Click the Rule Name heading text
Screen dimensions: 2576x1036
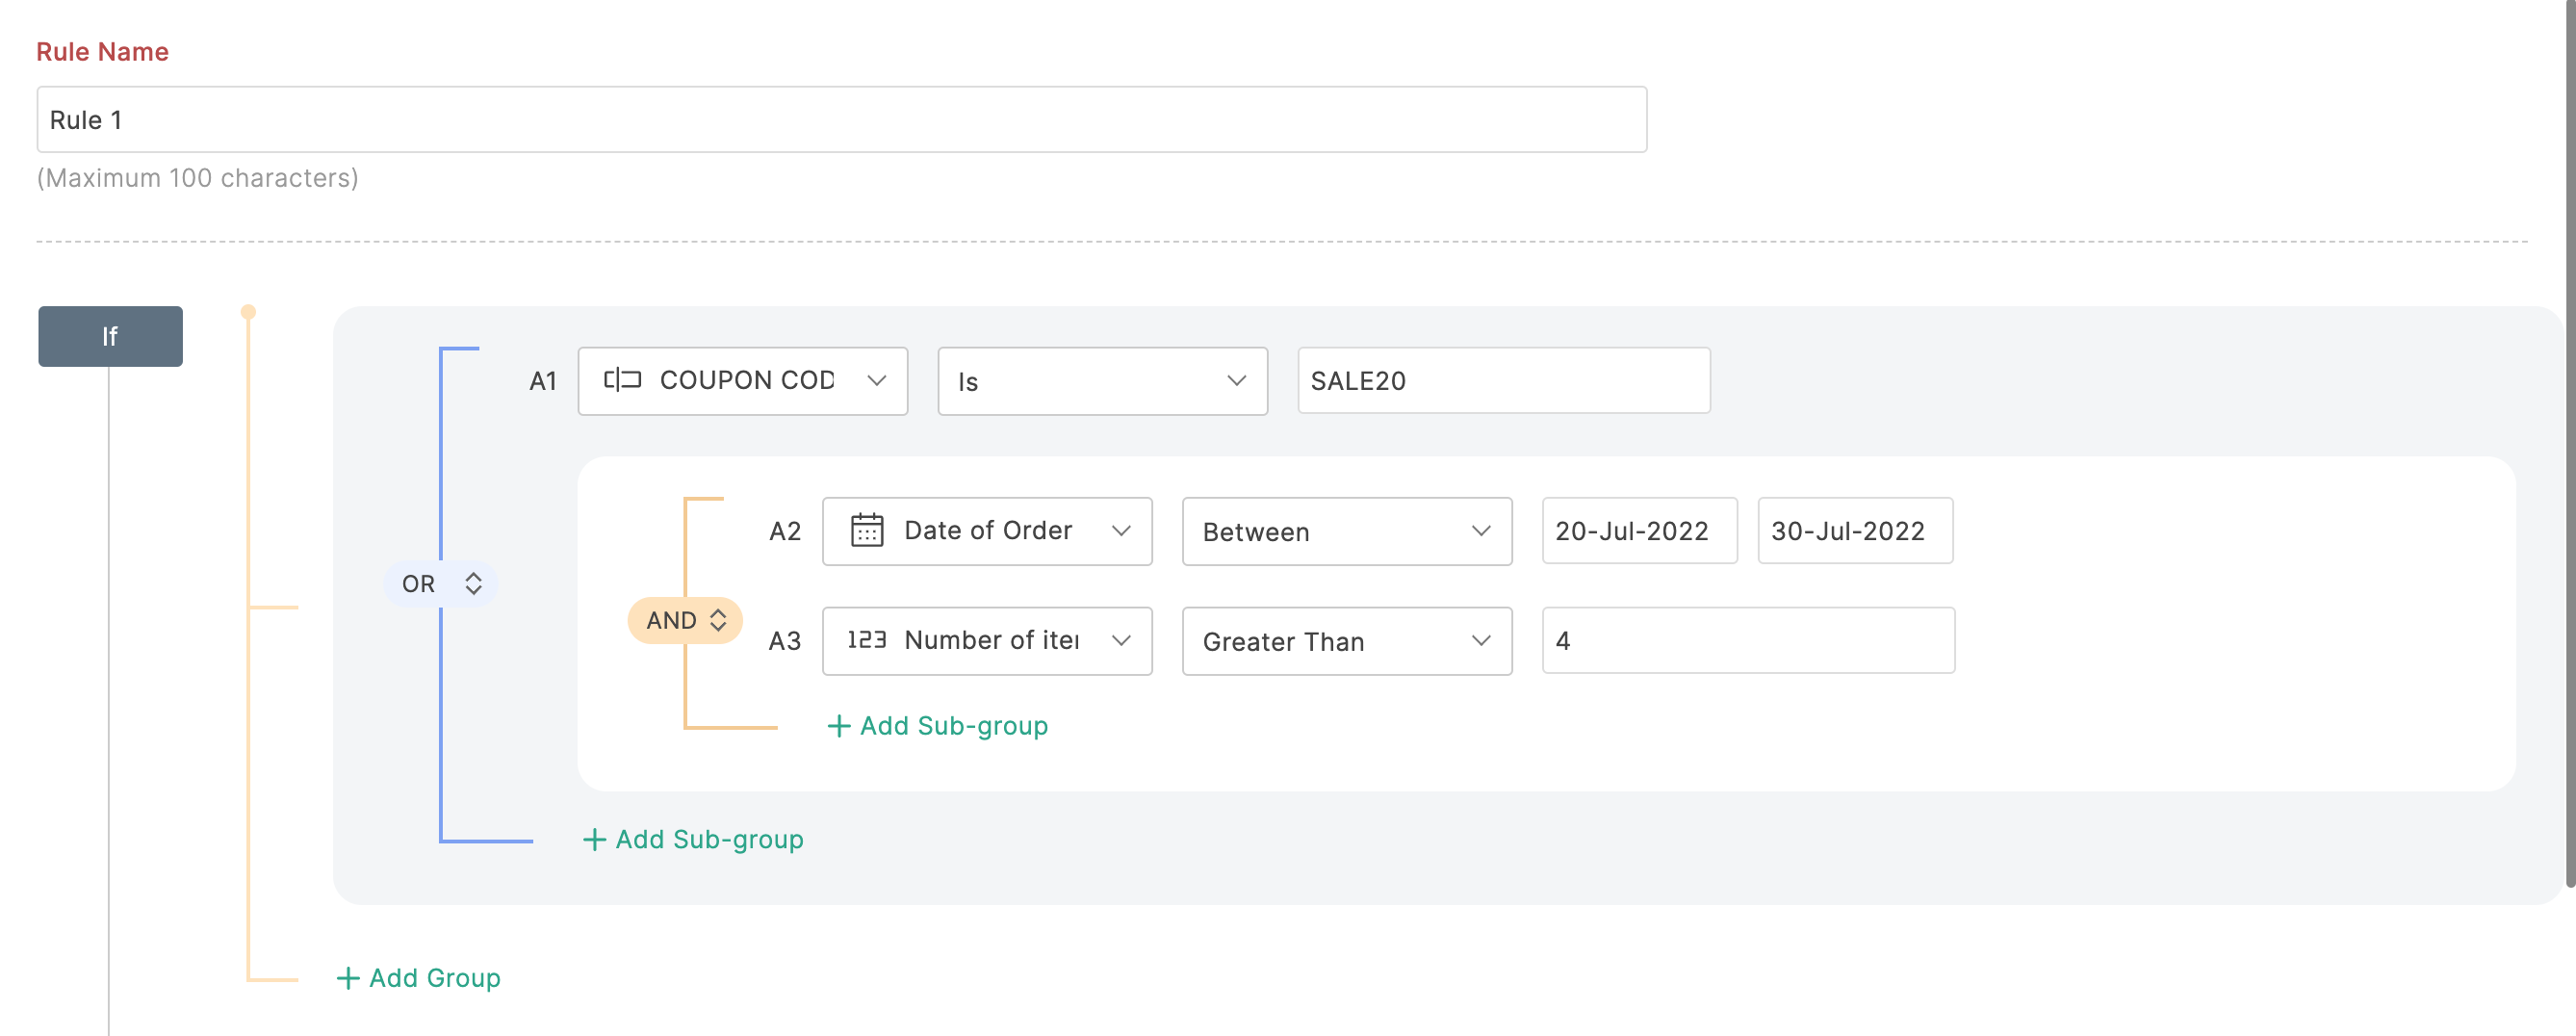[102, 52]
